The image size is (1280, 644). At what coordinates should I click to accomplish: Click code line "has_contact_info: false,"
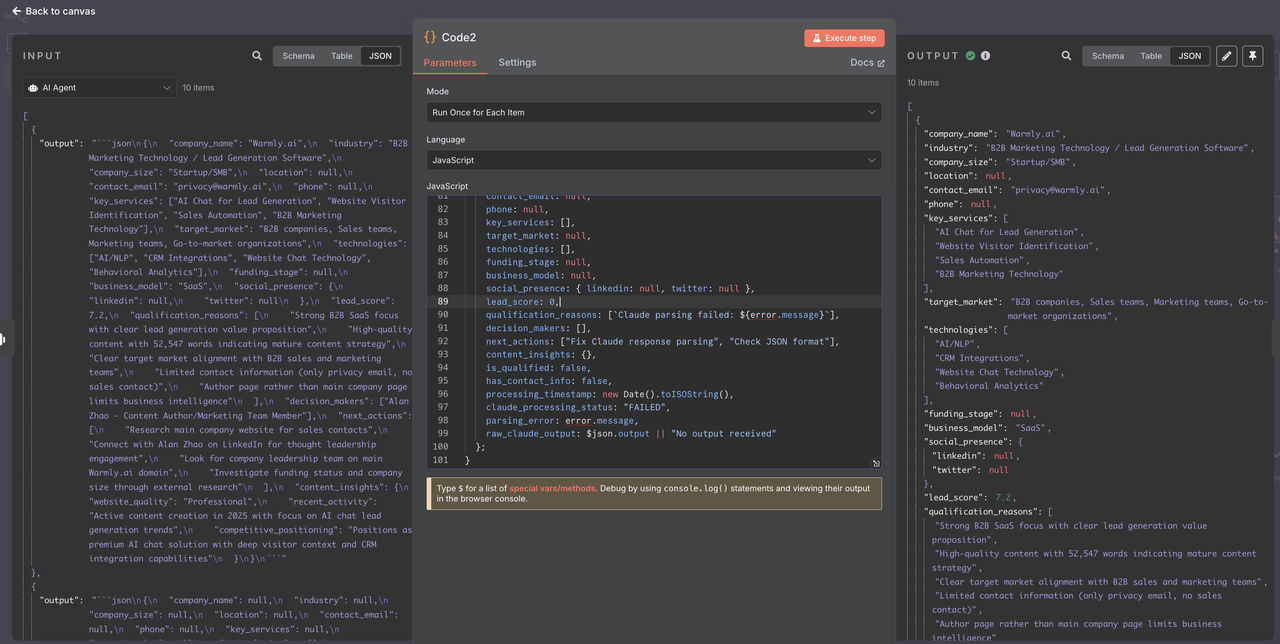pyautogui.click(x=547, y=381)
